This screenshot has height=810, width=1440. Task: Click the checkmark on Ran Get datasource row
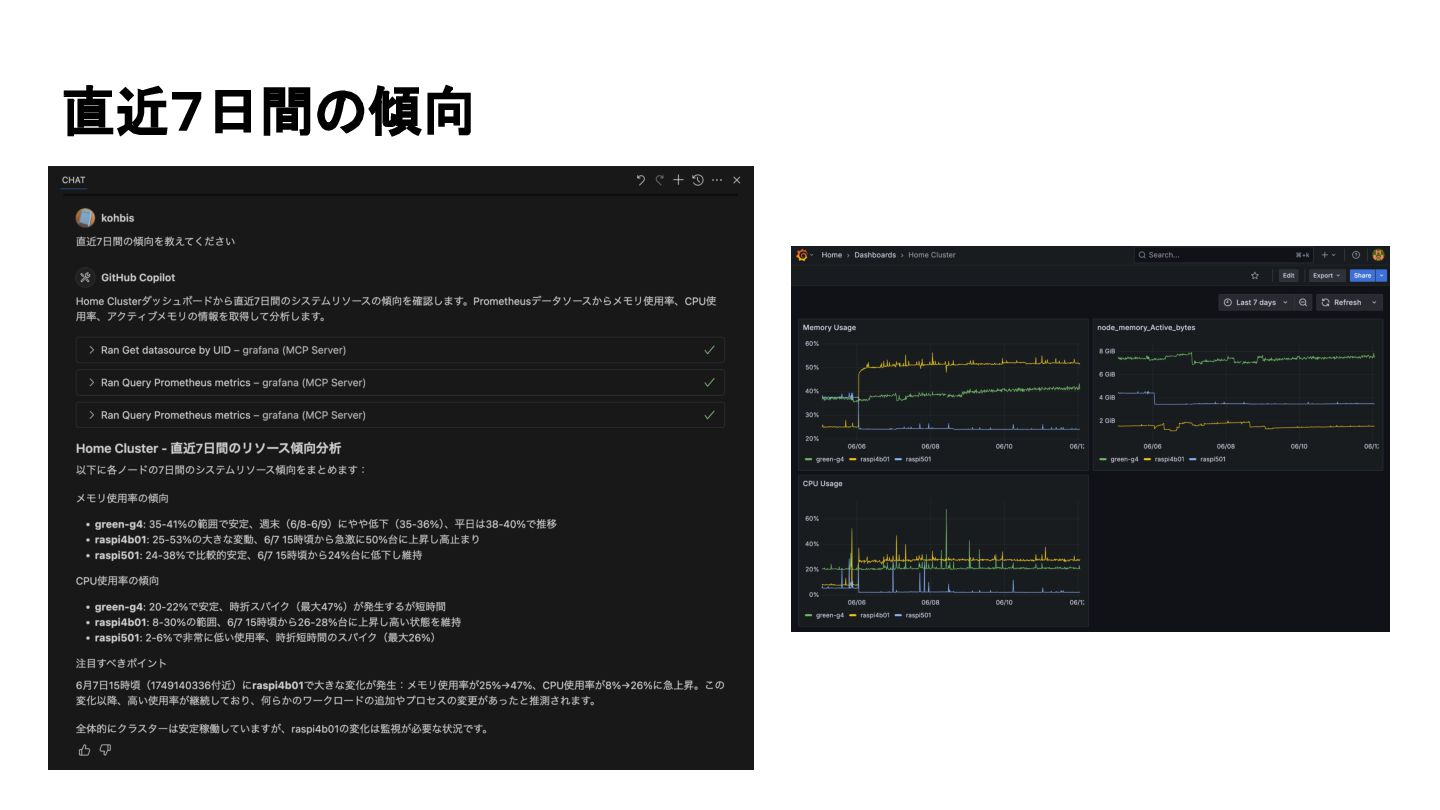[x=709, y=350]
